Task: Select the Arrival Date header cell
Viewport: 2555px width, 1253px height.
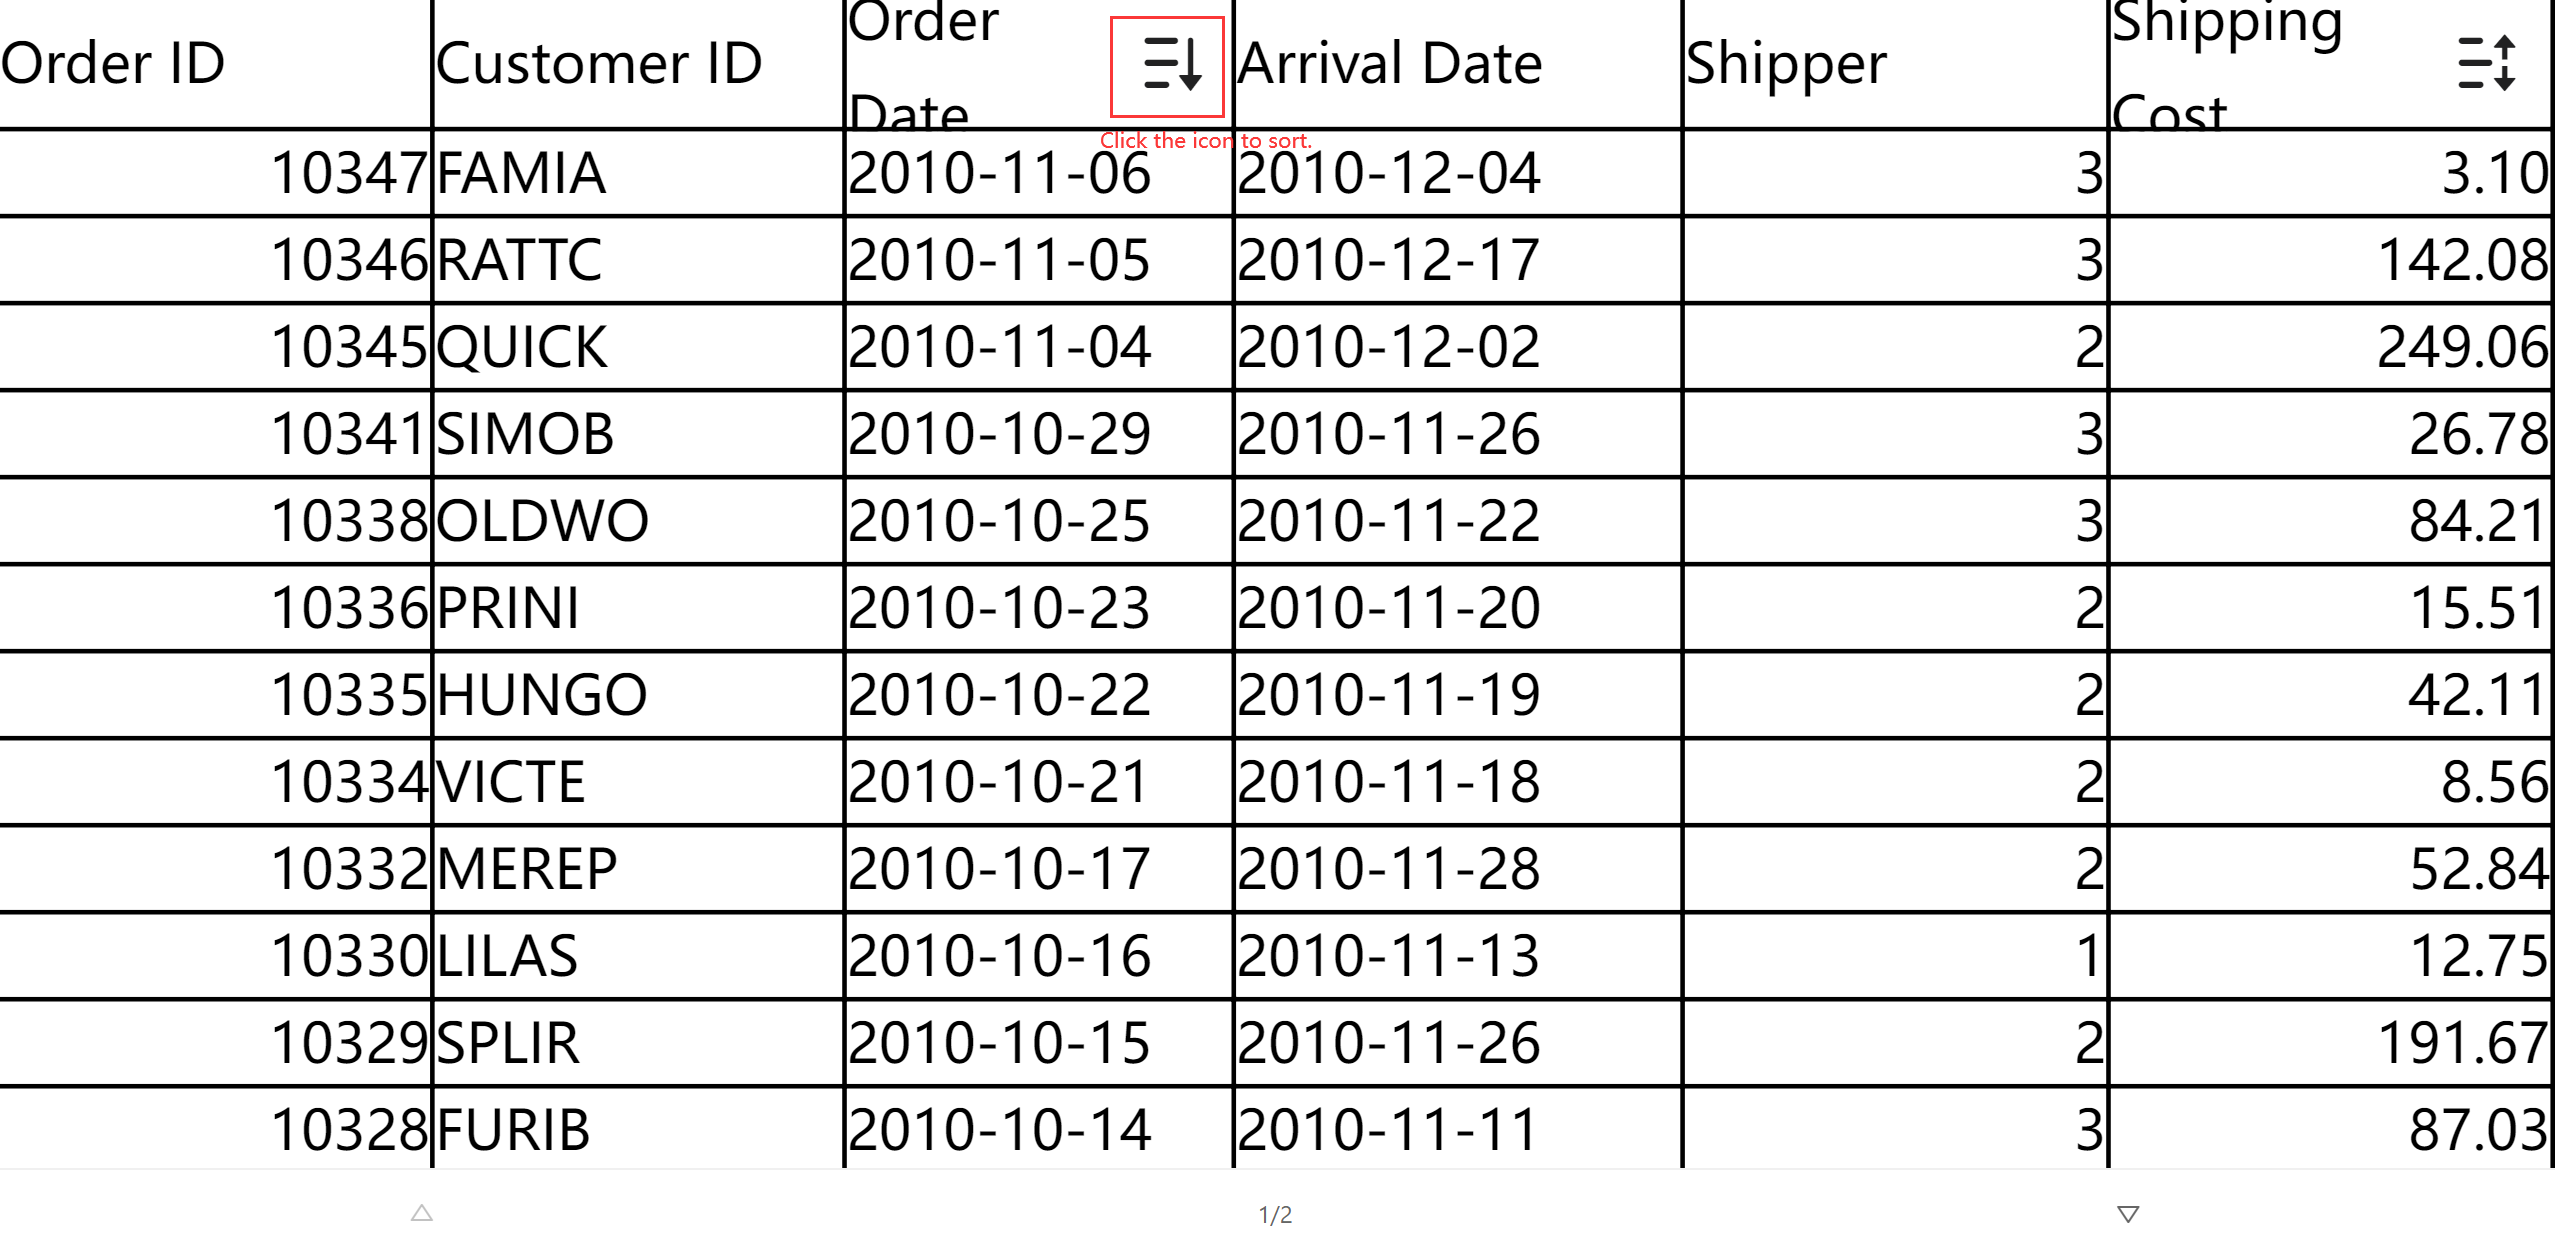Action: click(1388, 63)
